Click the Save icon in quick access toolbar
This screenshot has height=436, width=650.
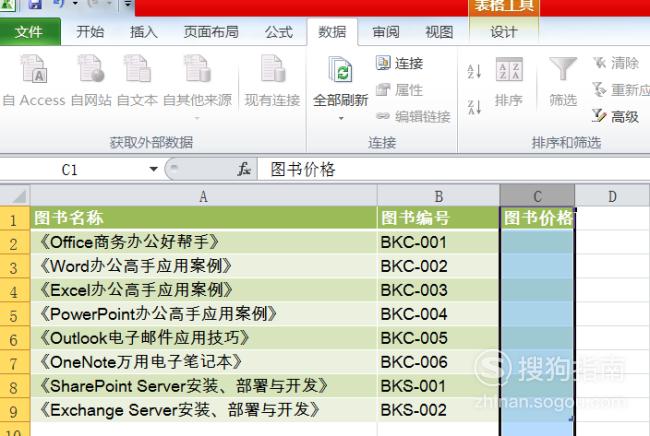point(35,4)
